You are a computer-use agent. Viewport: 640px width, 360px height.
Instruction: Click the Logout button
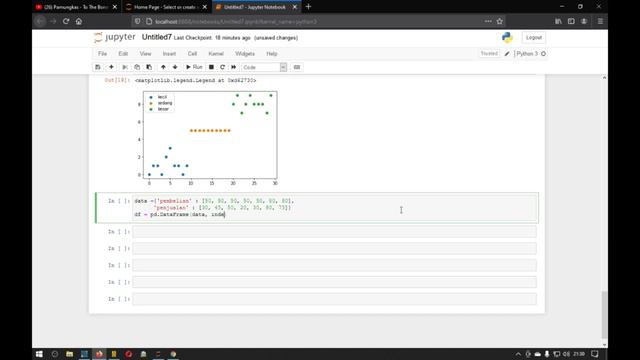pos(533,38)
